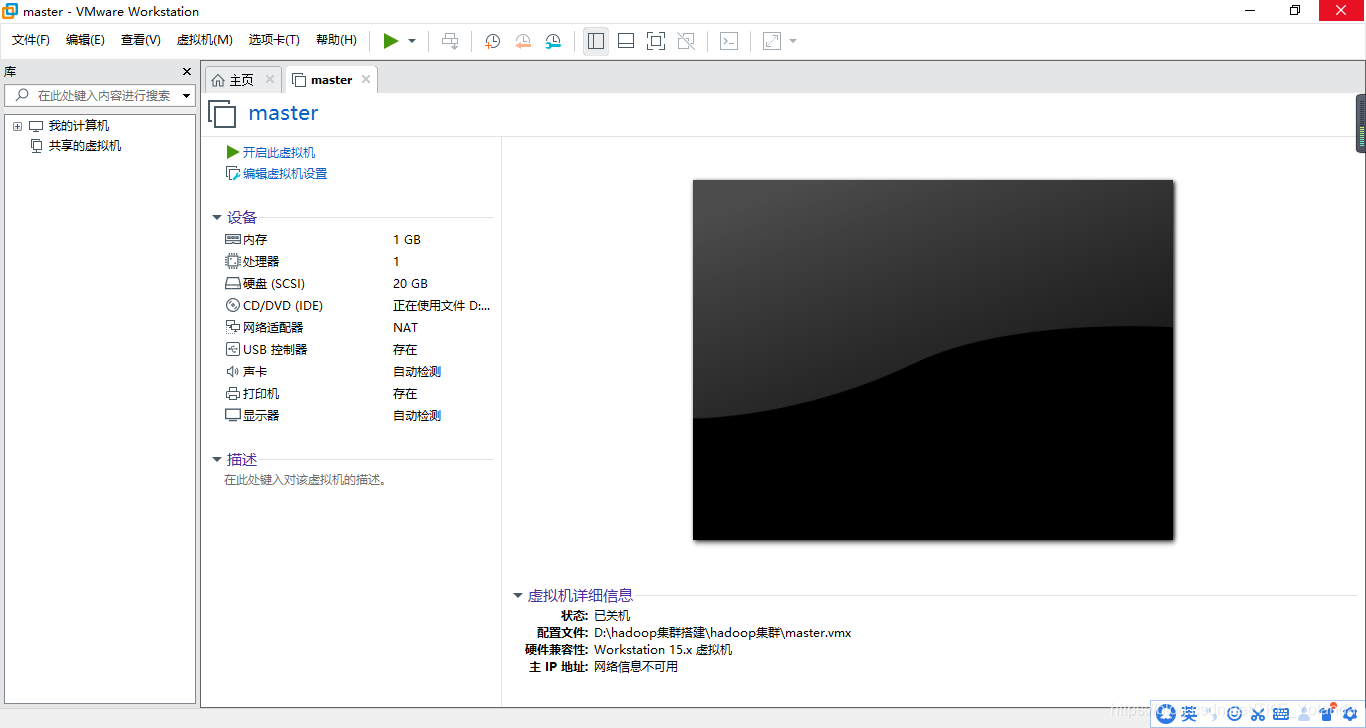
Task: Click the 显示器 display device row
Action: click(x=358, y=416)
